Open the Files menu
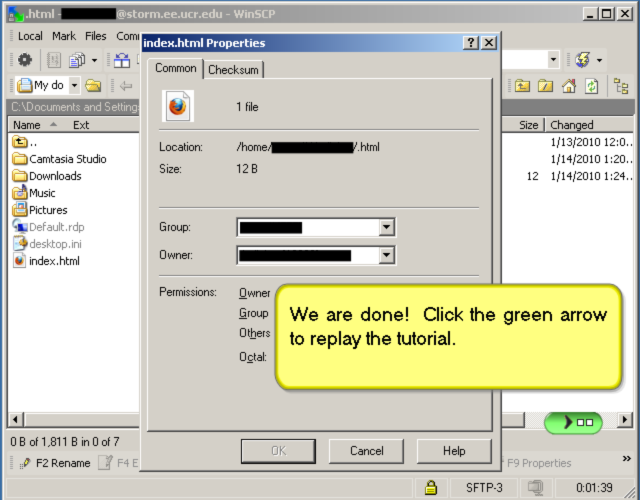The width and height of the screenshot is (640, 500). pos(96,36)
